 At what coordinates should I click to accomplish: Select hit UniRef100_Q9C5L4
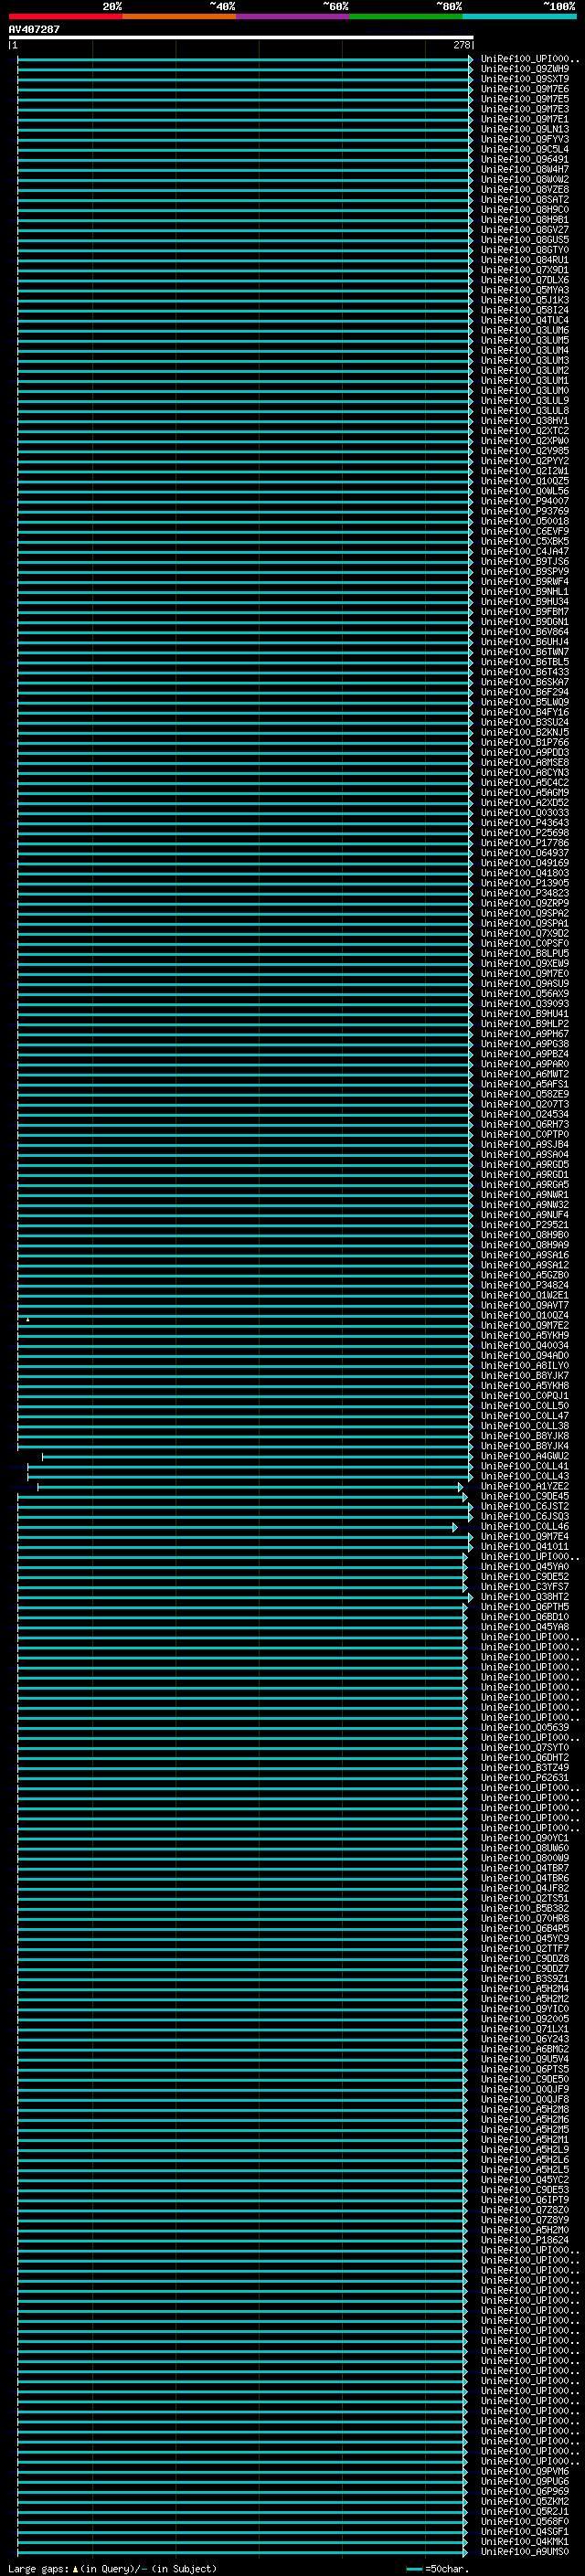525,149
